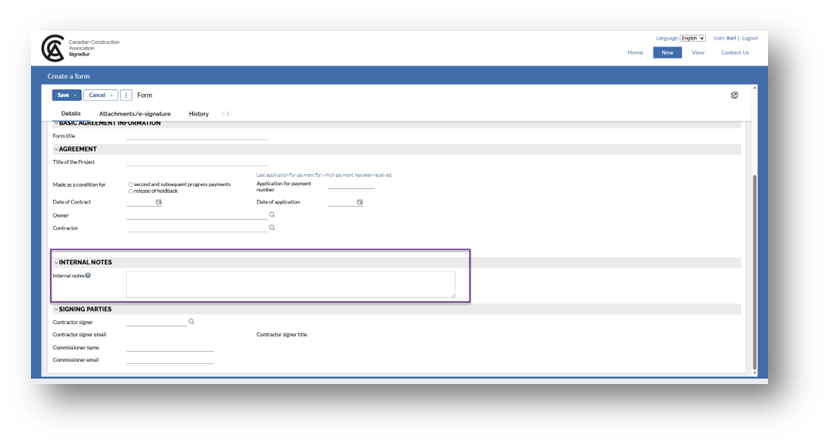Select 'second and subsequent progress payments' radio
Image resolution: width=830 pixels, height=446 pixels.
coord(131,185)
